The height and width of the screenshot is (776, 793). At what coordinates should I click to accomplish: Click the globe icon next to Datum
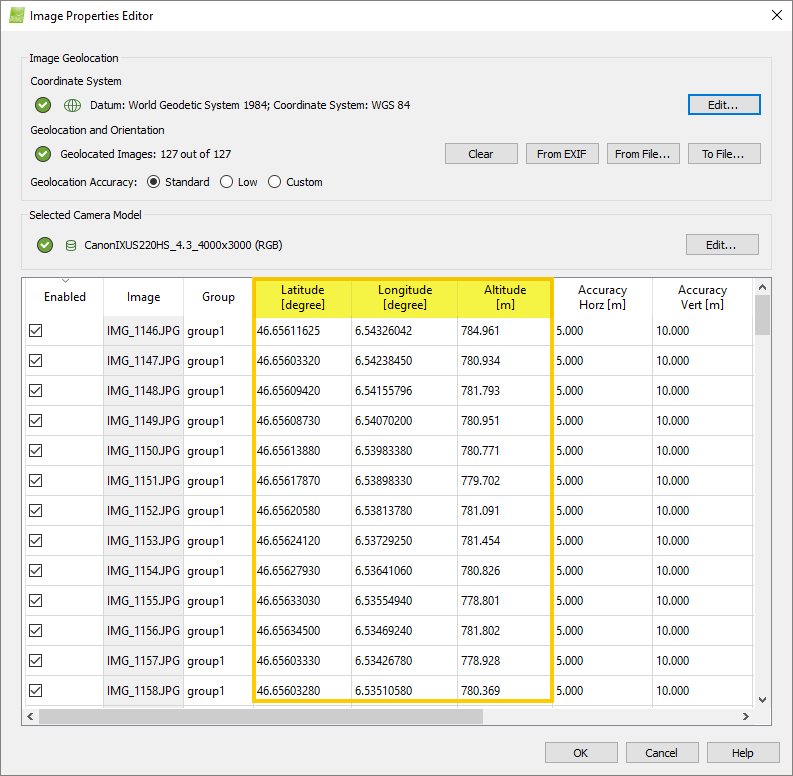(72, 105)
